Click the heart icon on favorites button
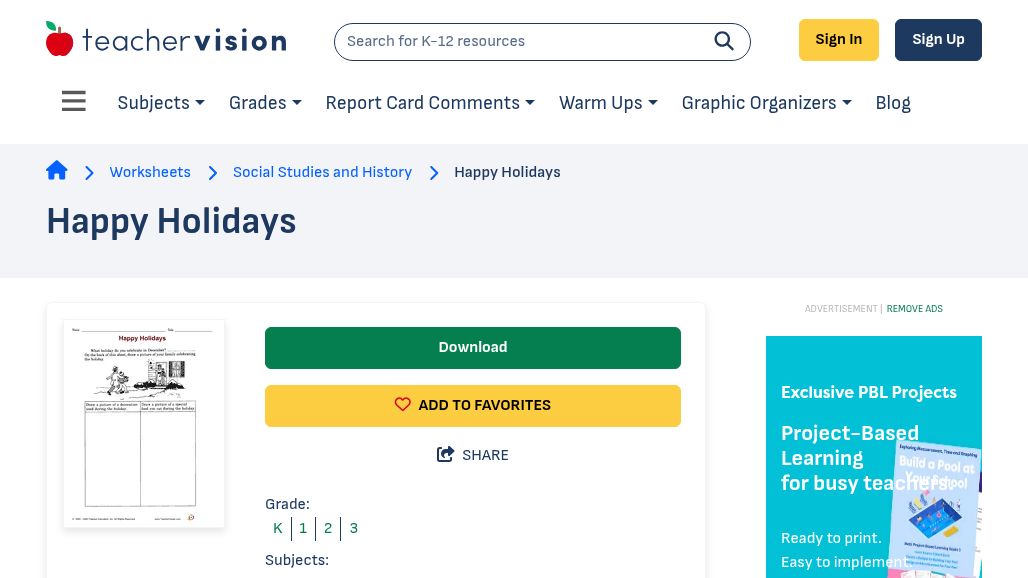Screen dimensions: 1028x578 (403, 405)
